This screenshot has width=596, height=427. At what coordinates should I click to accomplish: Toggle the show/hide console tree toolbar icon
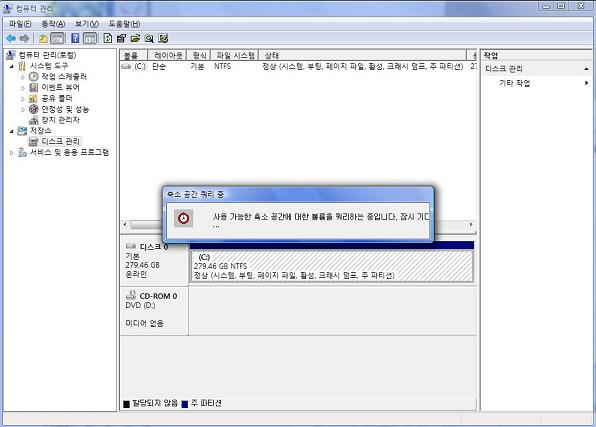[x=57, y=38]
